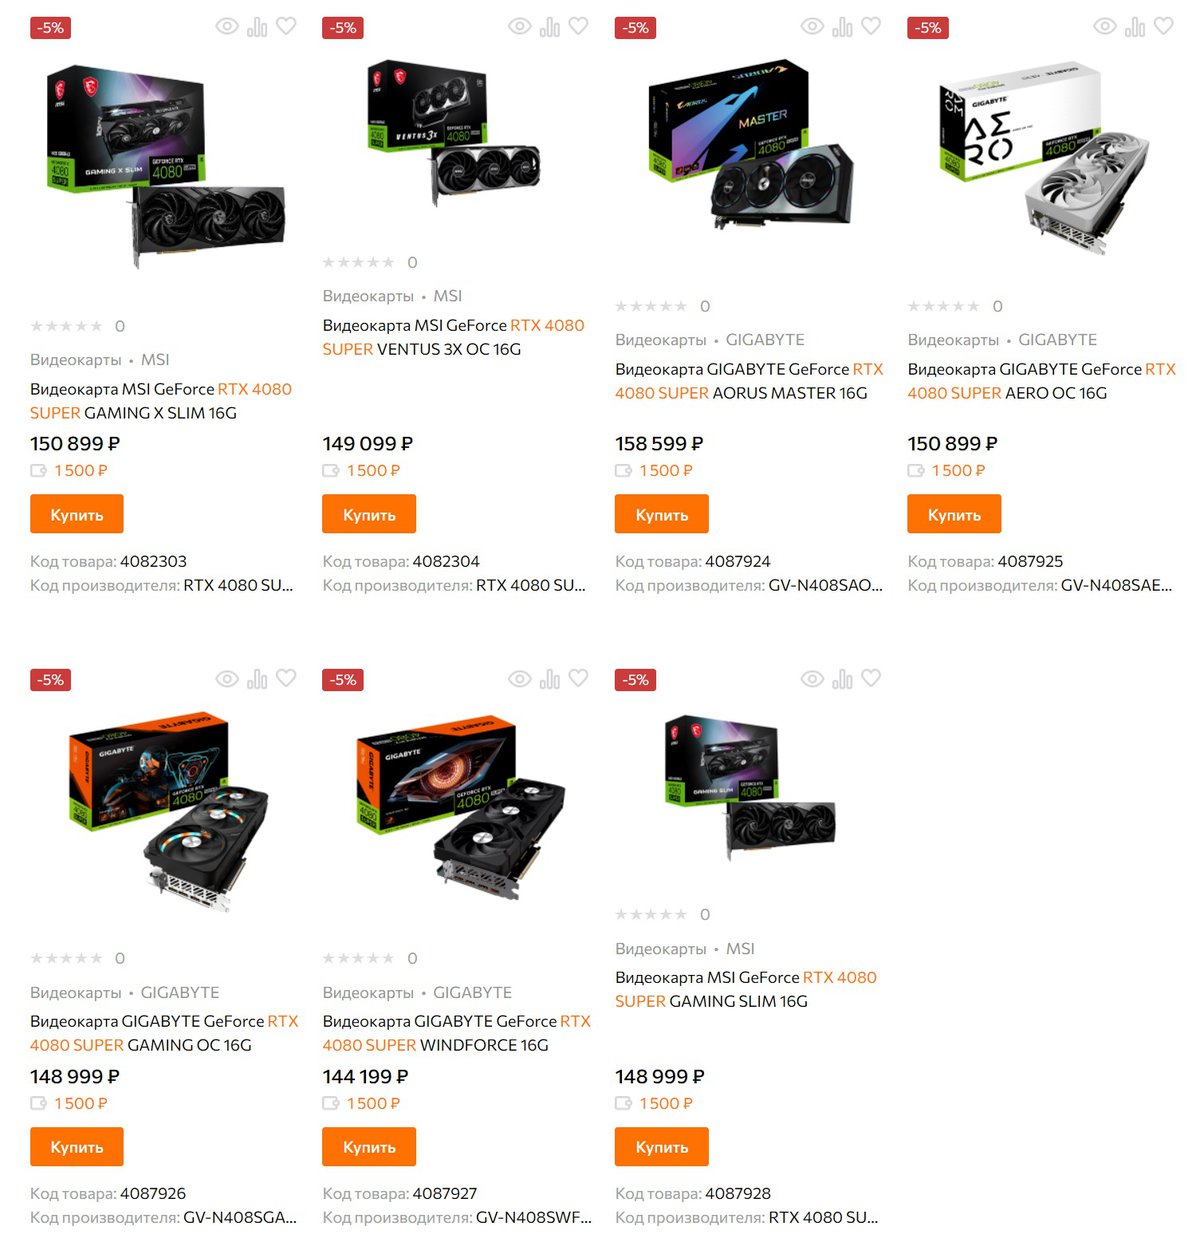
Task: Open MSI GAMING X SLIM 16G product title
Action: 161,401
